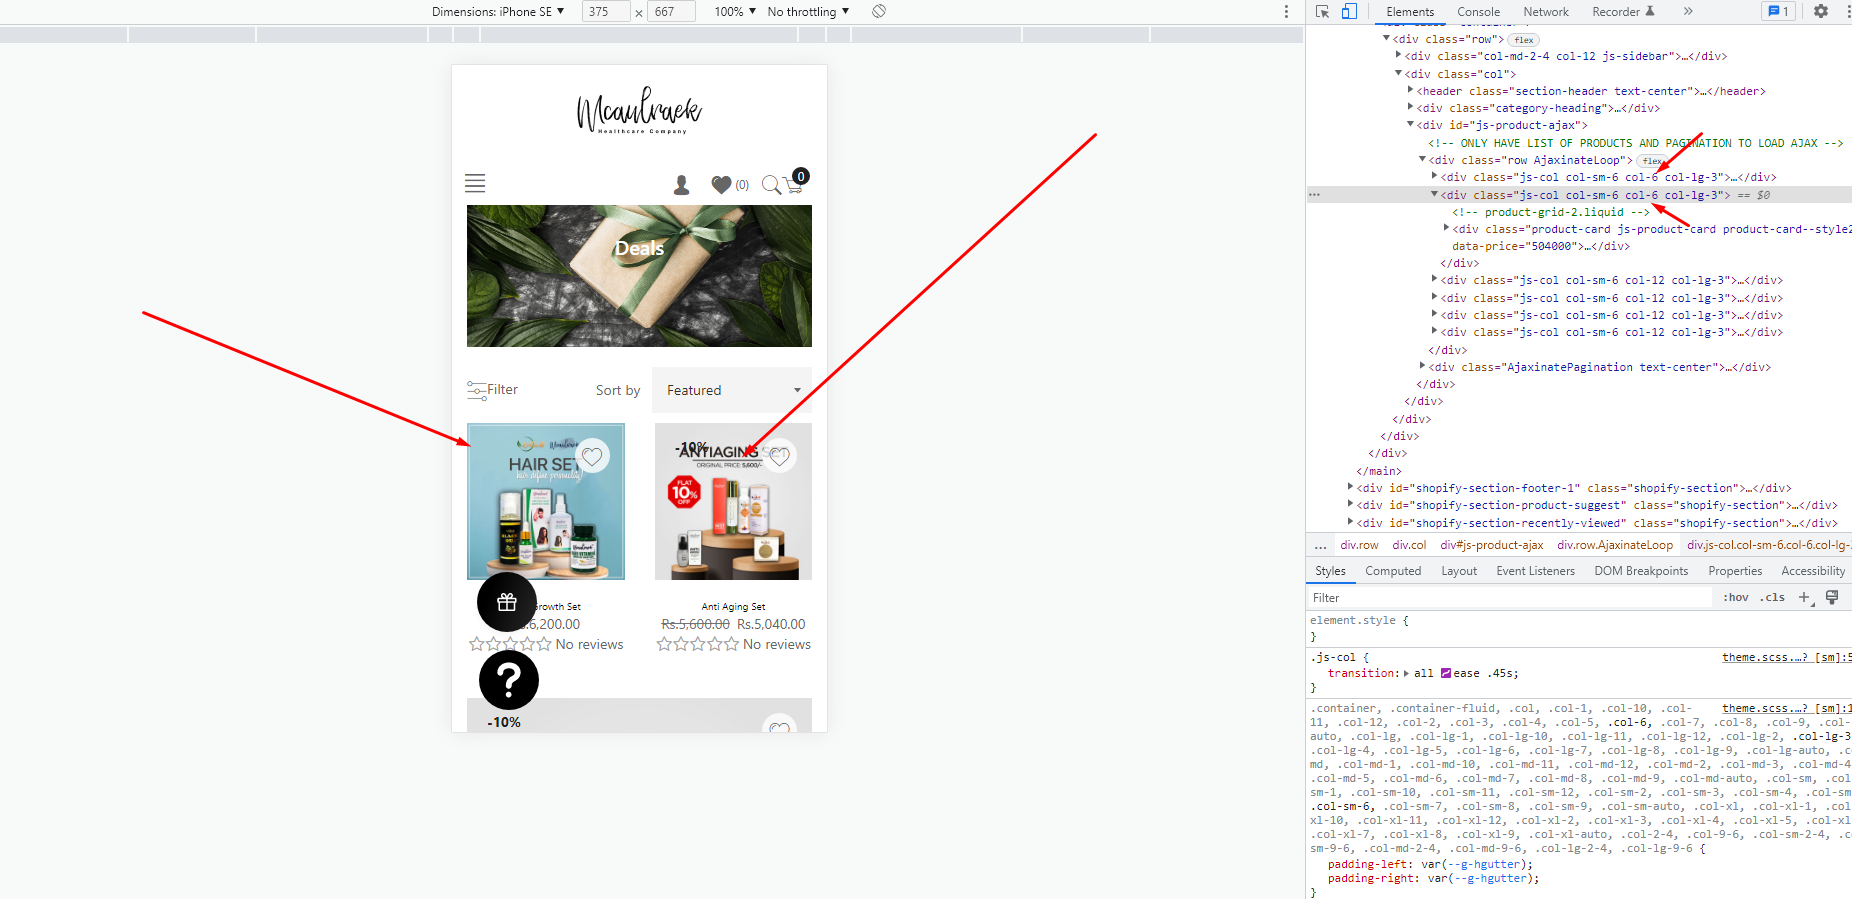Activate the inspect element picker
Screen dimensions: 1852x899
pyautogui.click(x=1322, y=11)
